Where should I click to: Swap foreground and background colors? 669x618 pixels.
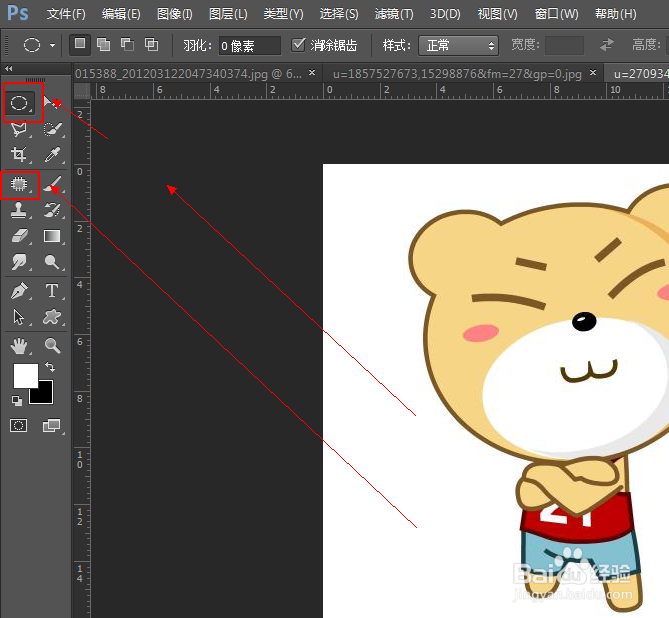(50, 367)
